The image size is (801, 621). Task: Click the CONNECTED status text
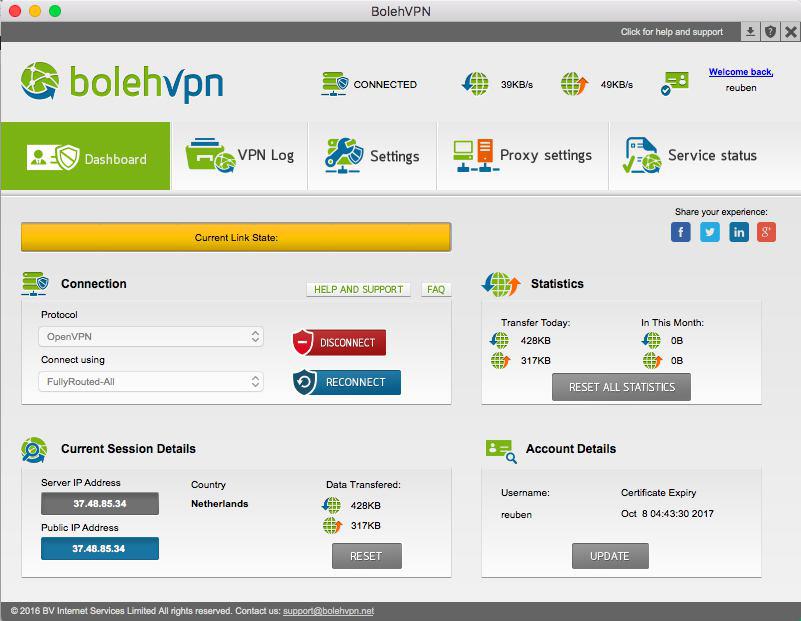385,84
